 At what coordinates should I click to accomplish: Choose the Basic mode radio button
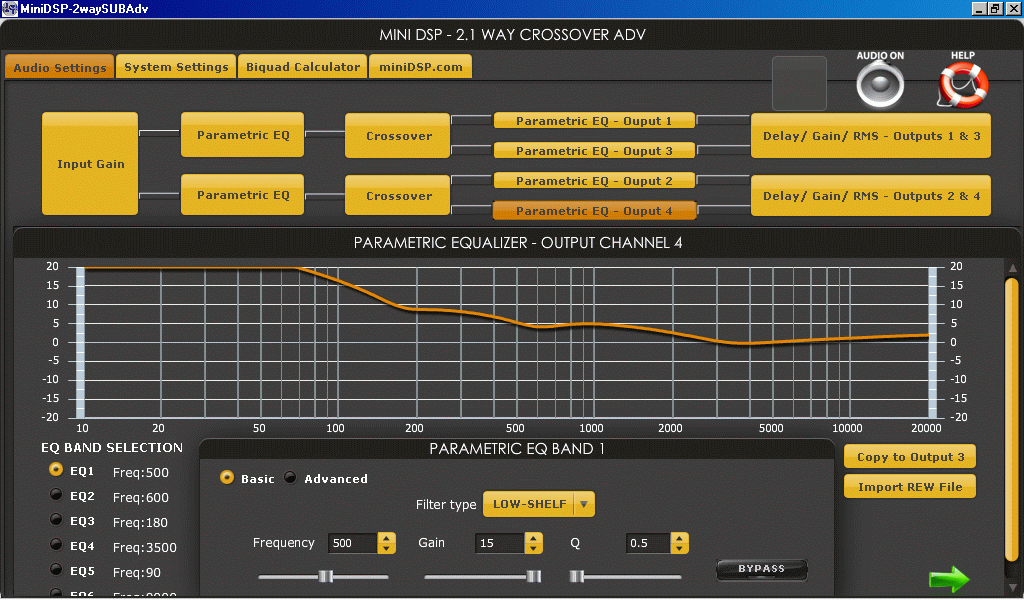tap(227, 477)
